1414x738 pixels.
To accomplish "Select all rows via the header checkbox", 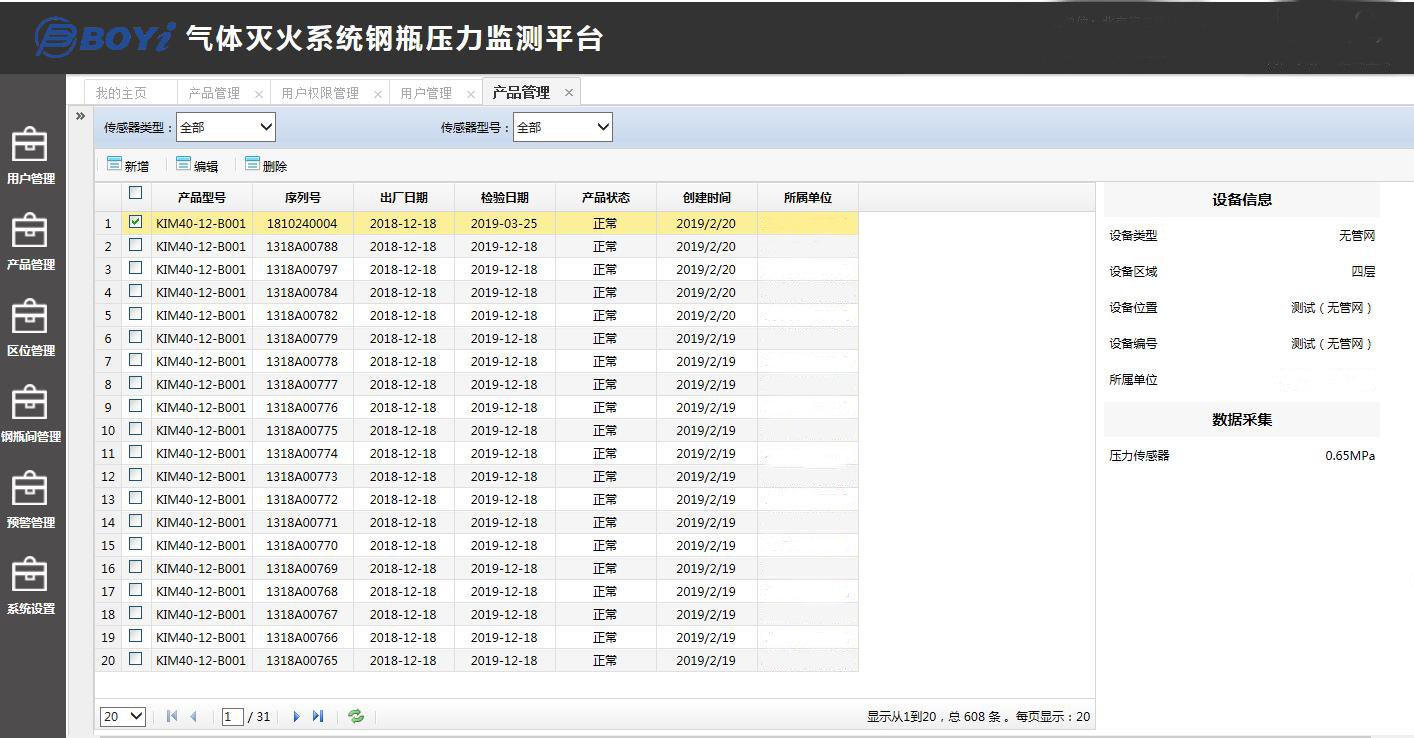I will click(x=136, y=196).
